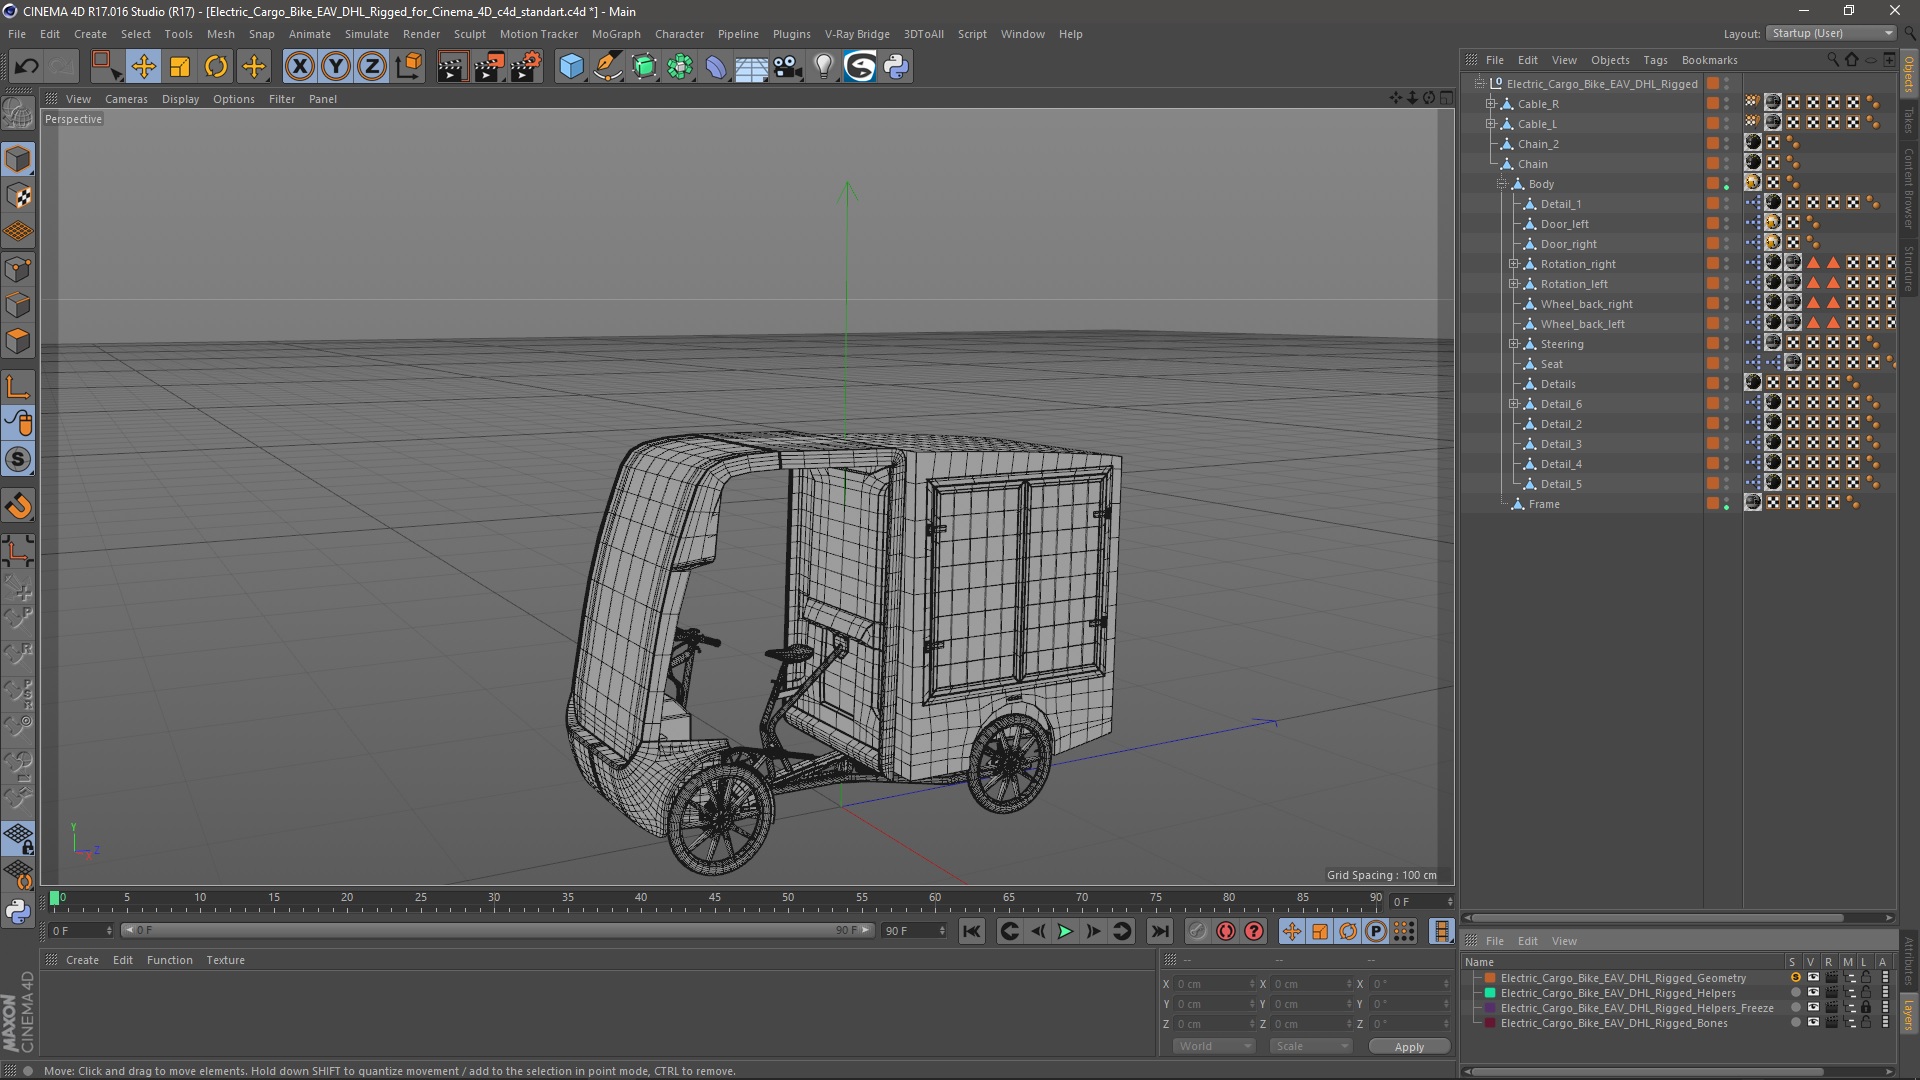
Task: Click the Render View clapperboard icon
Action: [x=452, y=67]
